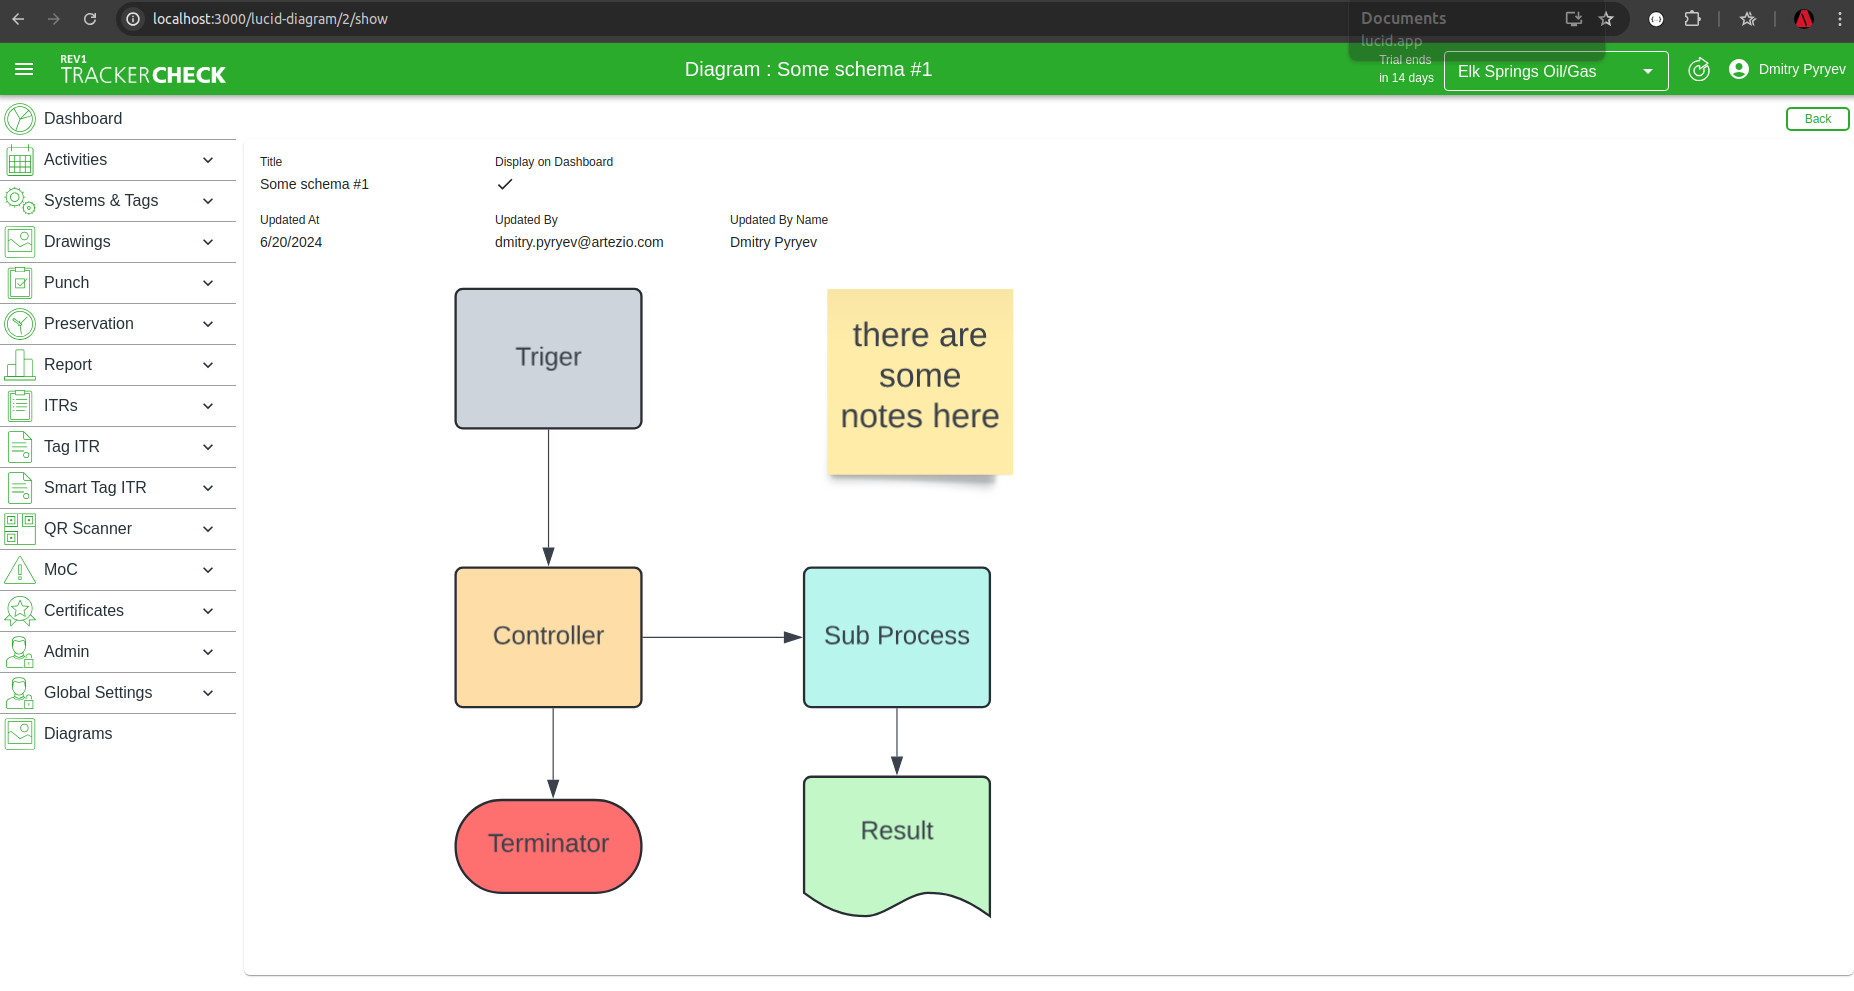Click the Report bar chart icon
The height and width of the screenshot is (991, 1854).
tap(20, 365)
